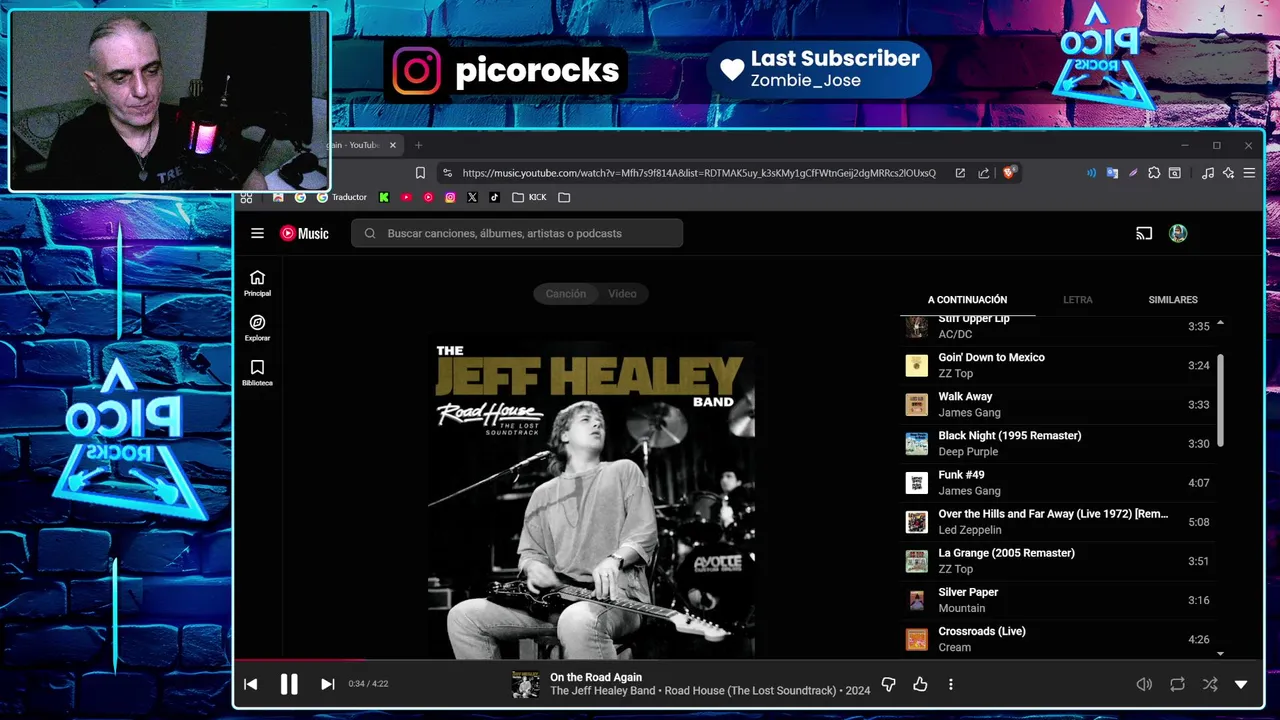Open the Traductor bookmark
Image resolution: width=1280 pixels, height=720 pixels.
341,197
